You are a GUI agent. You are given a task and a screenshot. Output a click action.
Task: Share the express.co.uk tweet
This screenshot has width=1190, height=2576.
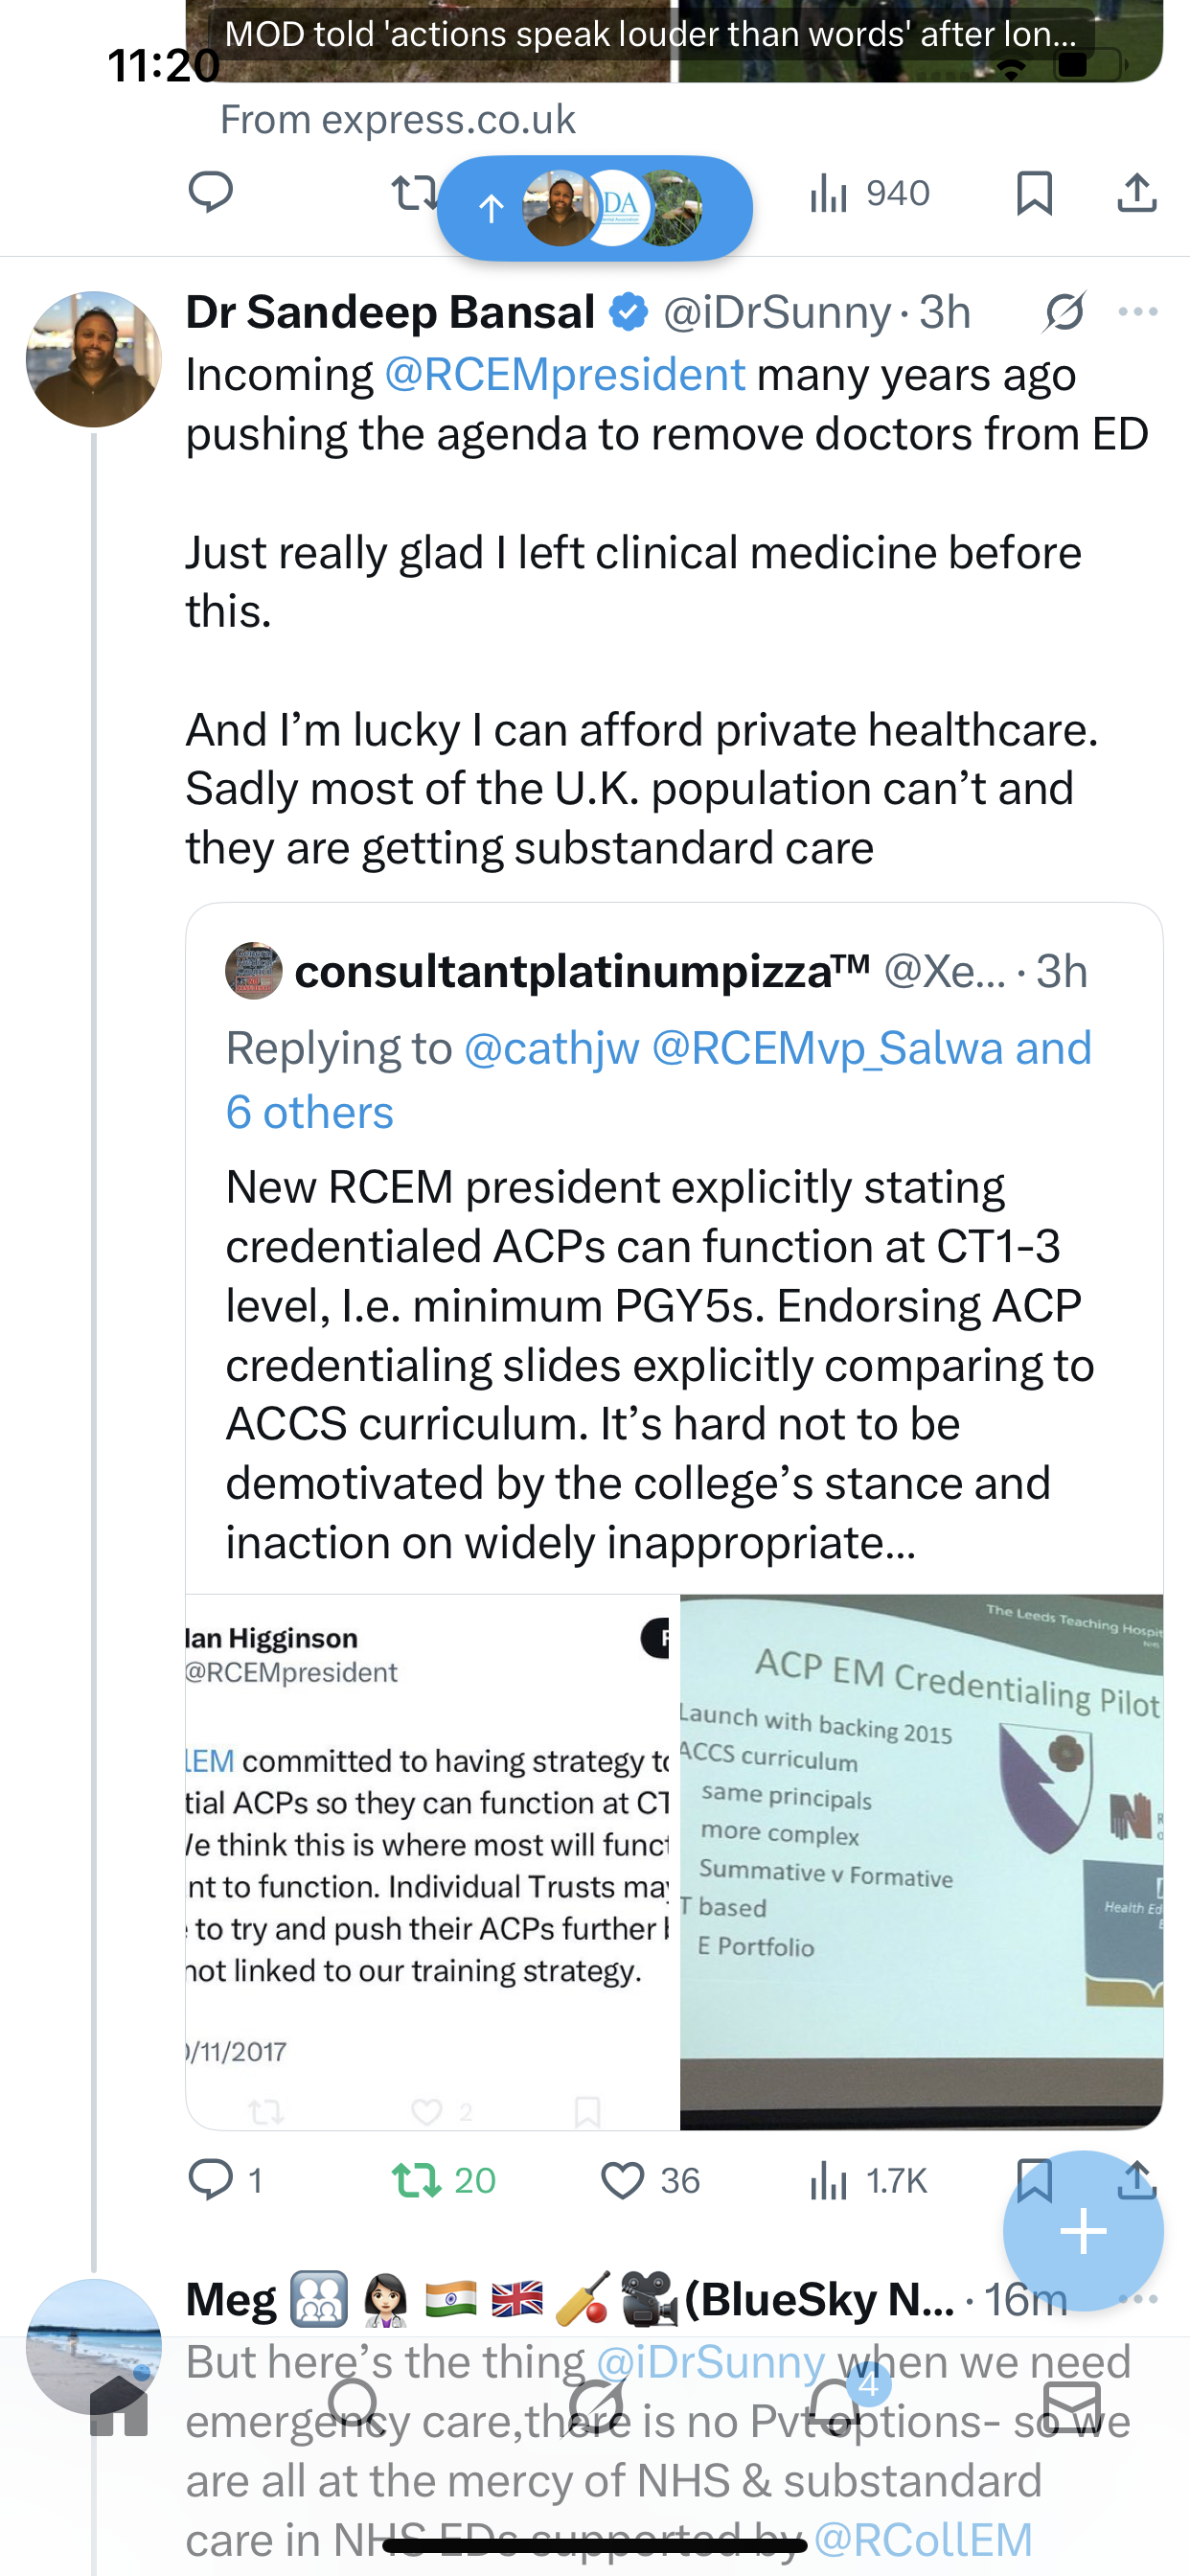tap(1137, 193)
